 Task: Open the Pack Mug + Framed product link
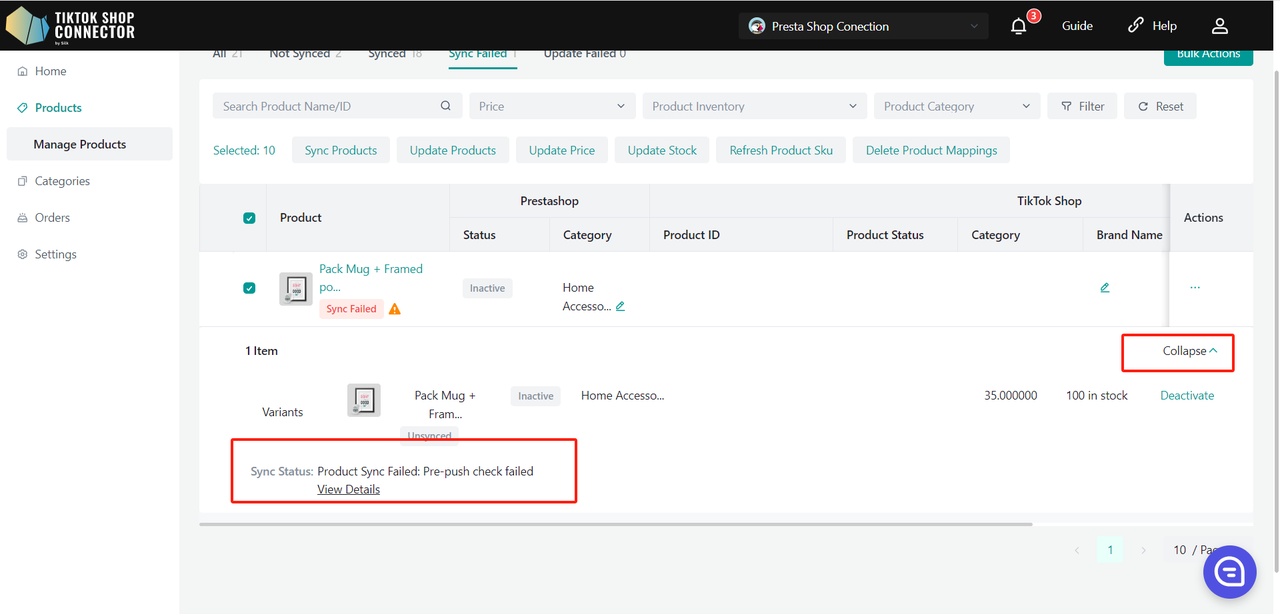coord(371,278)
